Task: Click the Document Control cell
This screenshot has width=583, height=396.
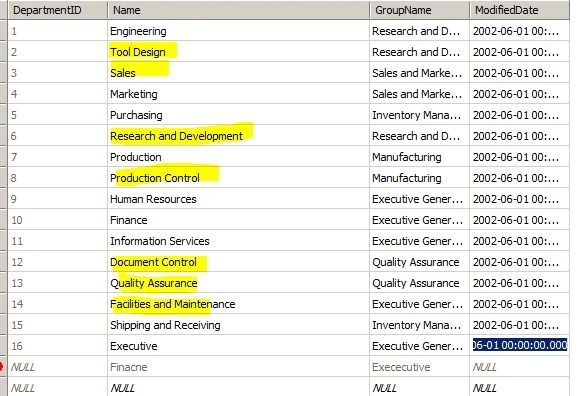Action: point(238,262)
